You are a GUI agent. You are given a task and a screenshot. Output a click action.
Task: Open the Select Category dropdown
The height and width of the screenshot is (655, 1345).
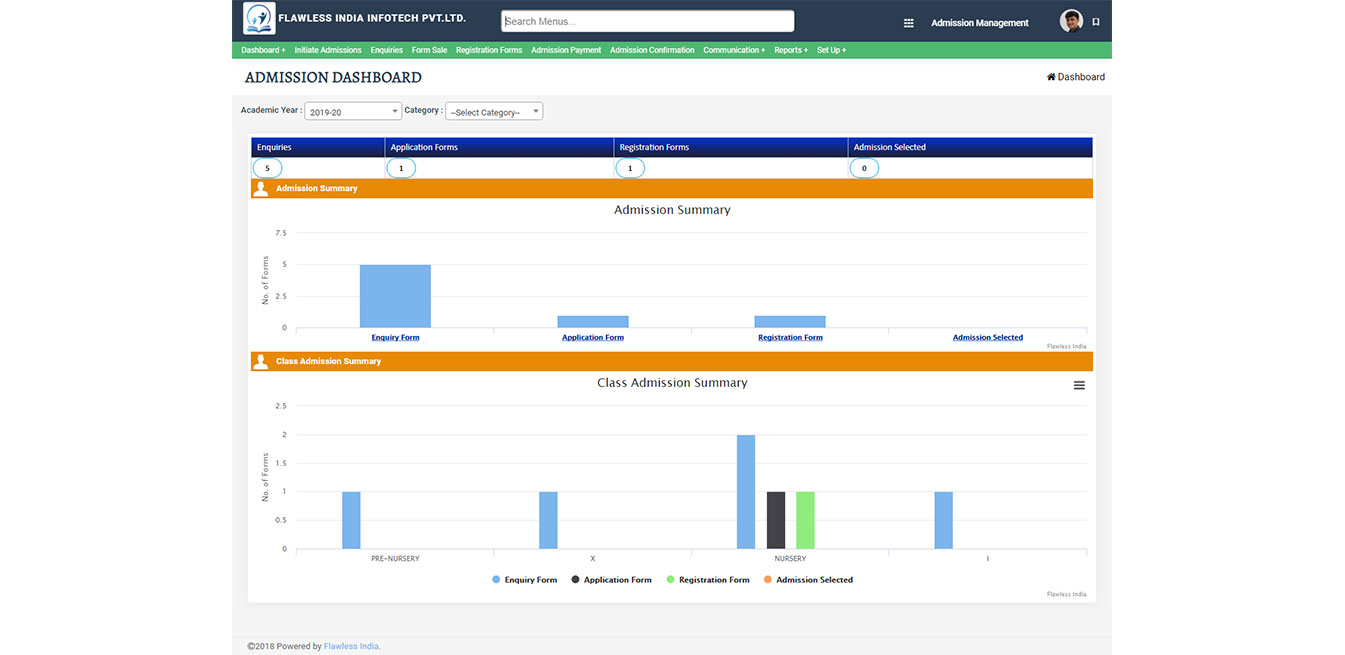pos(494,112)
